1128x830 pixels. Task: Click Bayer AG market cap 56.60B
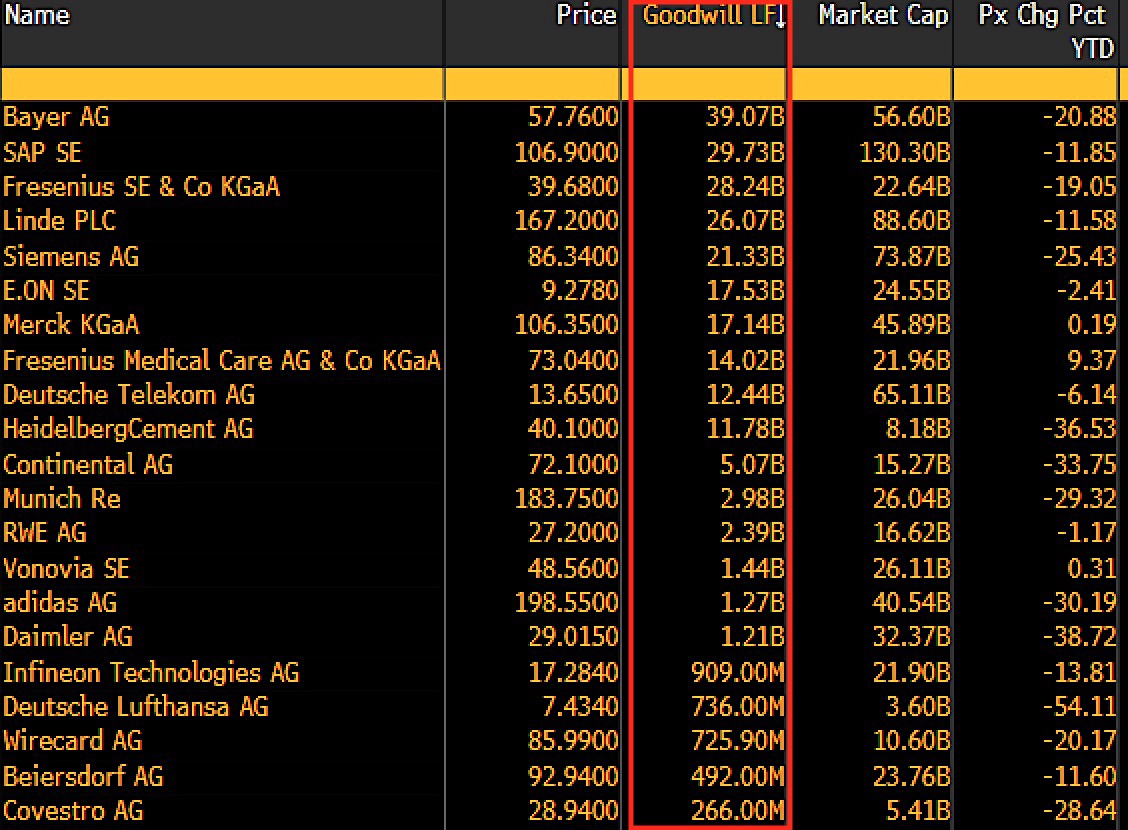(x=911, y=117)
